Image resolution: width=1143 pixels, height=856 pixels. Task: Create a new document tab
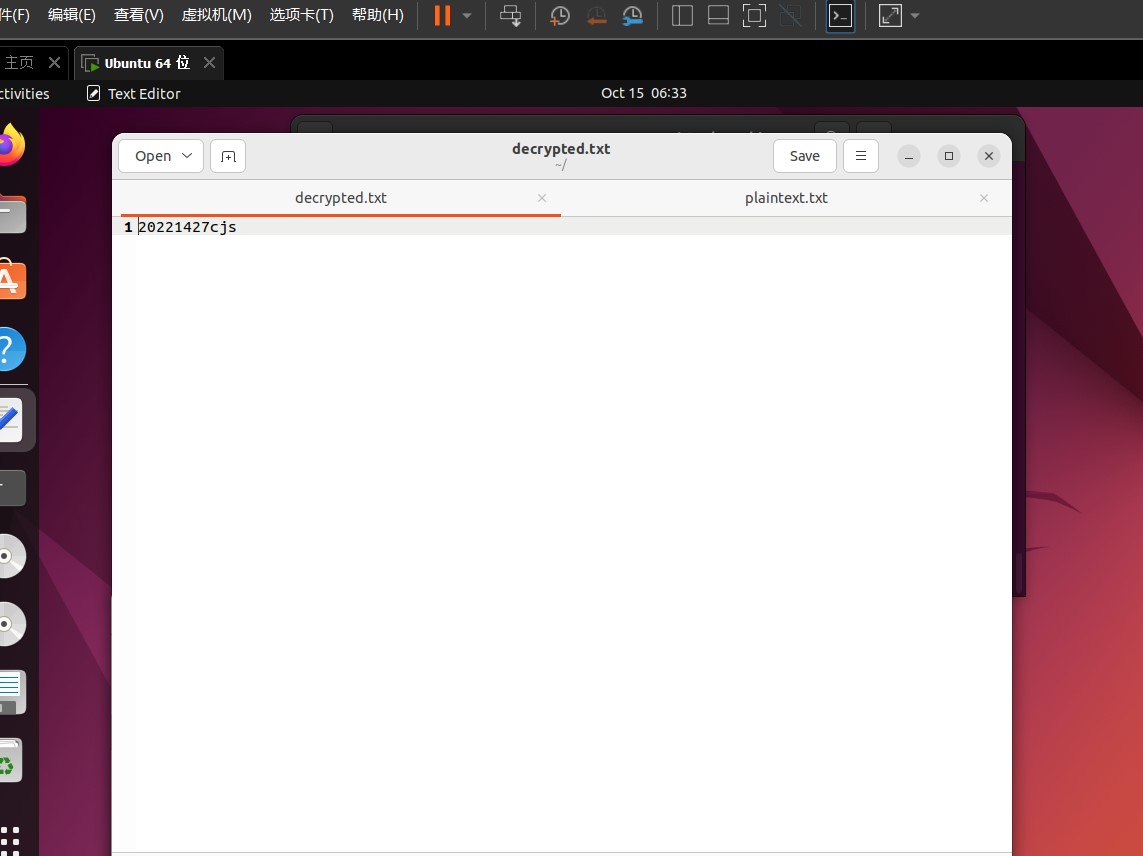click(x=228, y=156)
